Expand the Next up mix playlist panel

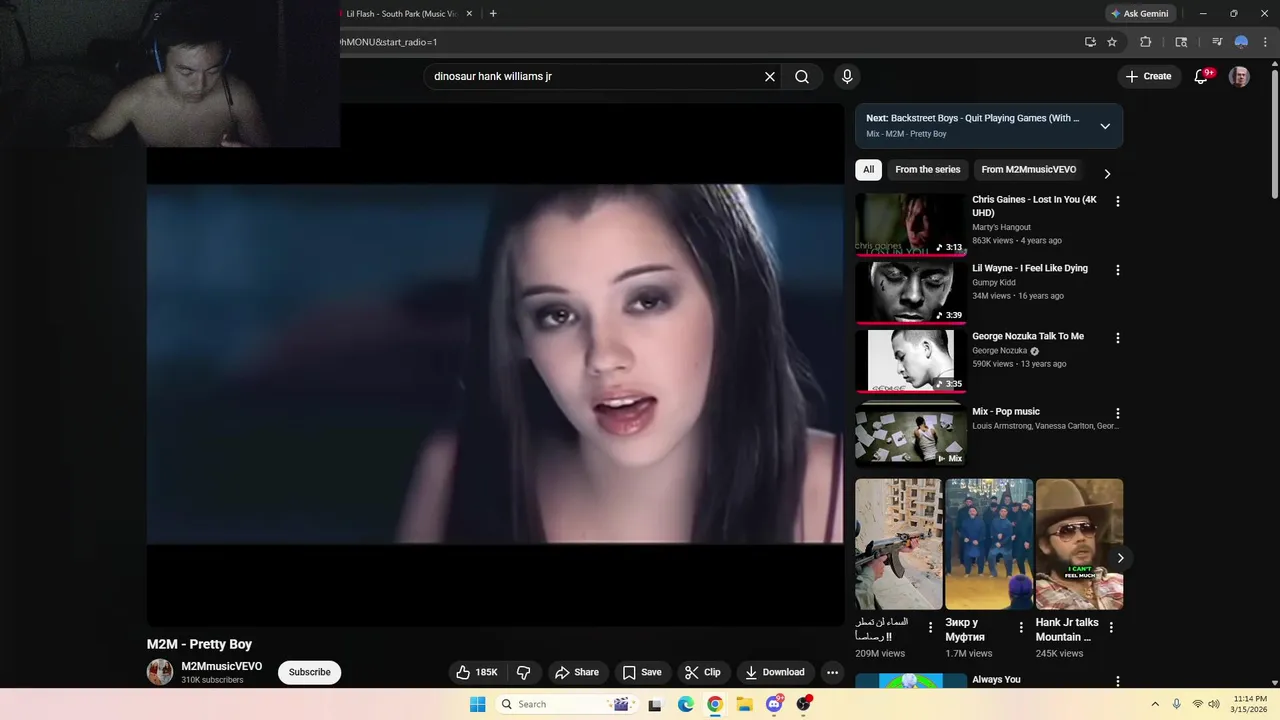point(1105,126)
